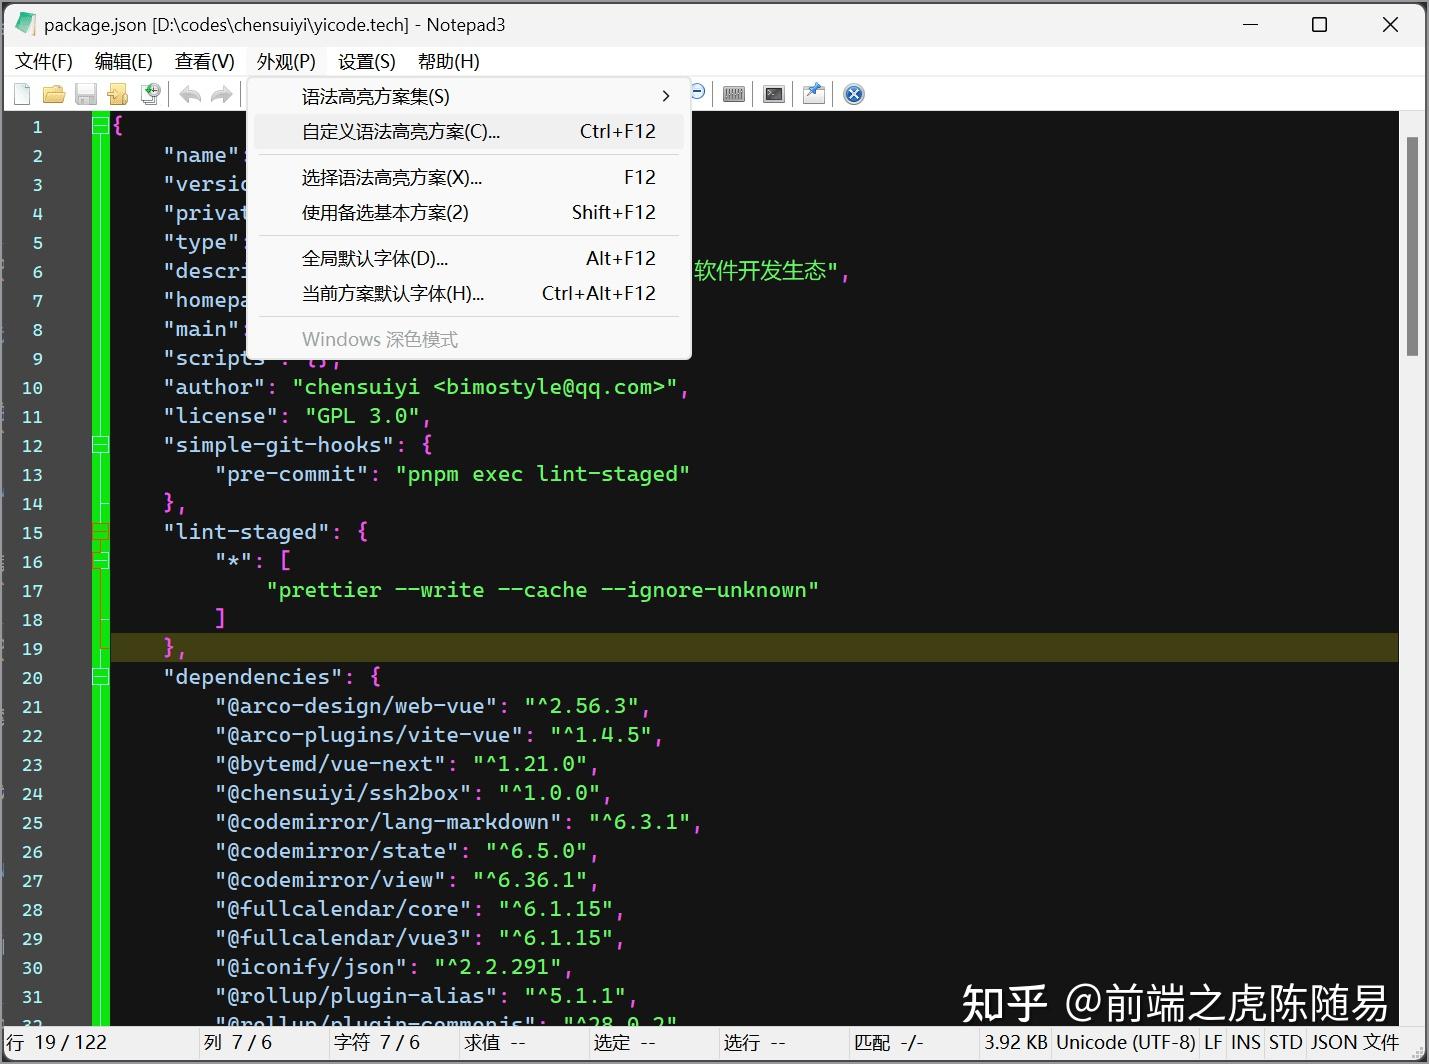
Task: Open the 设置(S) menu
Action: click(365, 61)
